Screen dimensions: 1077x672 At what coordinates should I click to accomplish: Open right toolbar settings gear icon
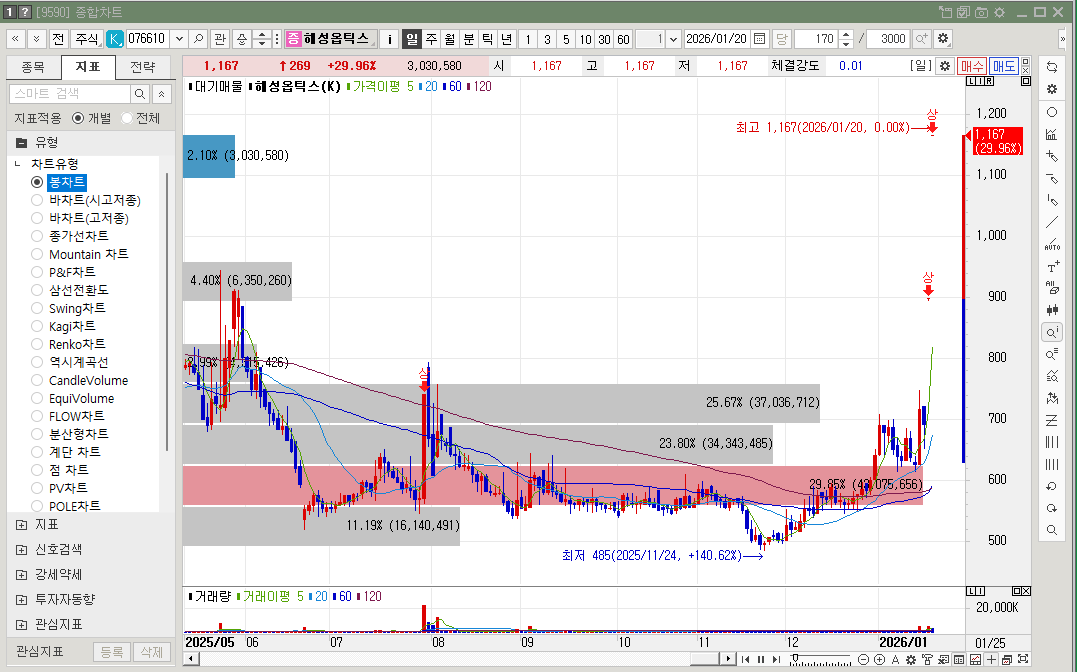(1052, 89)
